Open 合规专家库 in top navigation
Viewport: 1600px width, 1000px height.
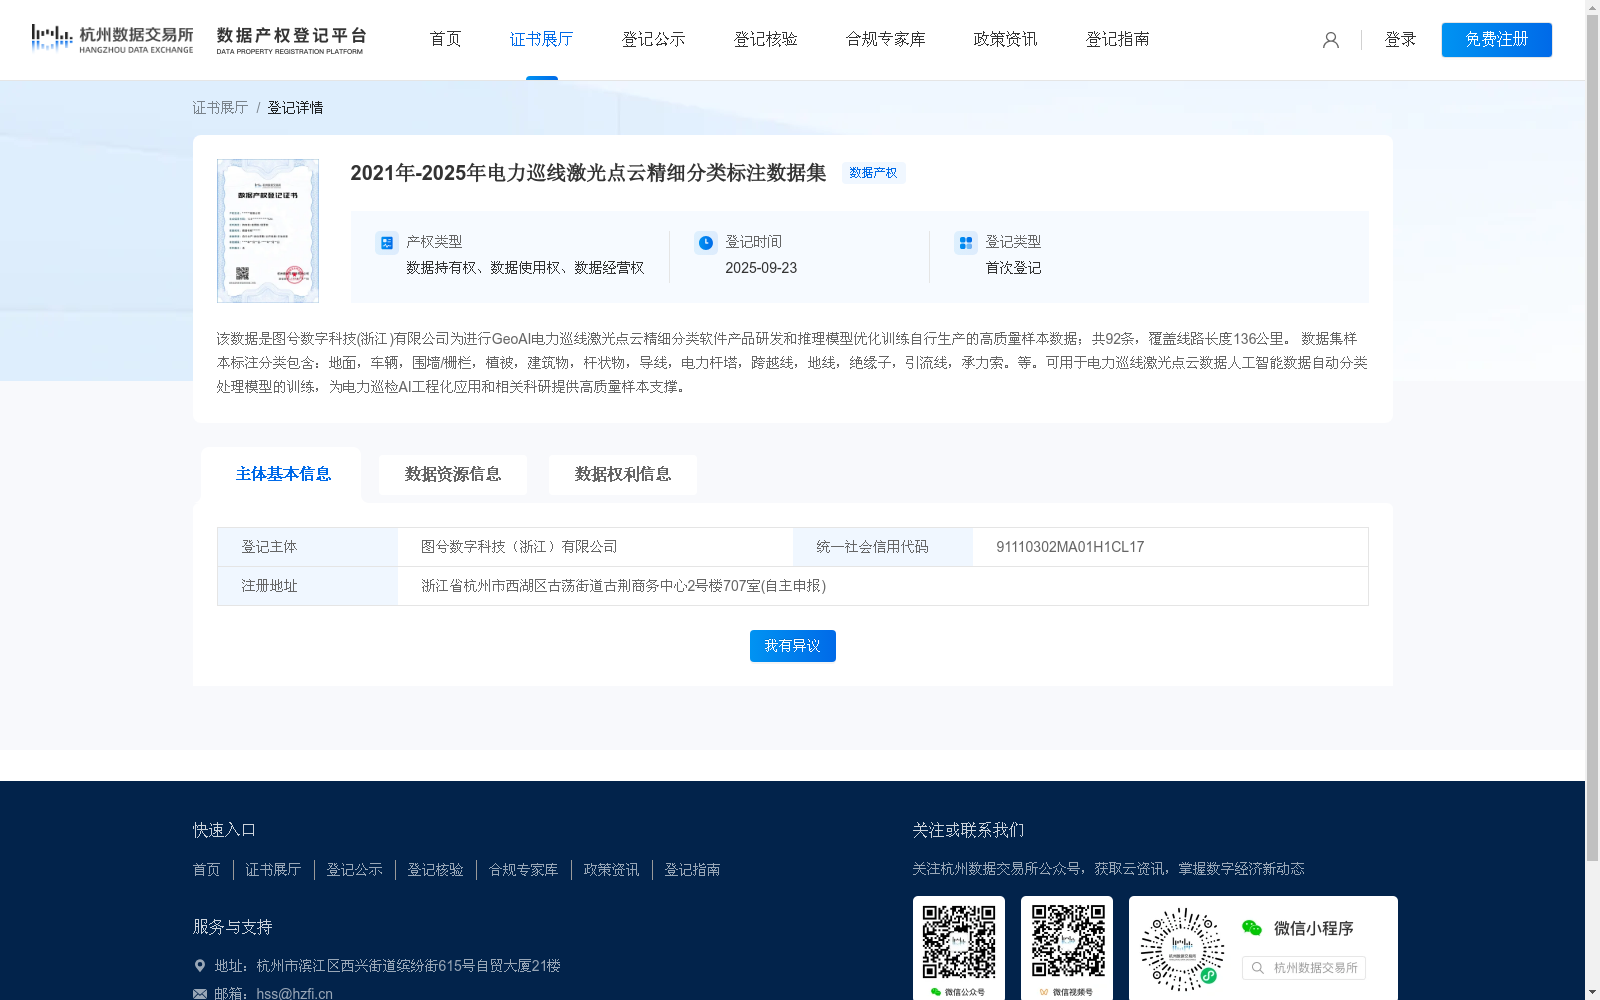click(885, 39)
